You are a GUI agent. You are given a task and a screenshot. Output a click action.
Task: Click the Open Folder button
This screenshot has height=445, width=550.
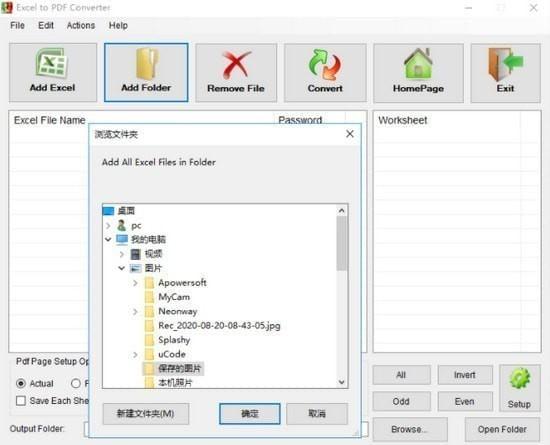pos(502,429)
